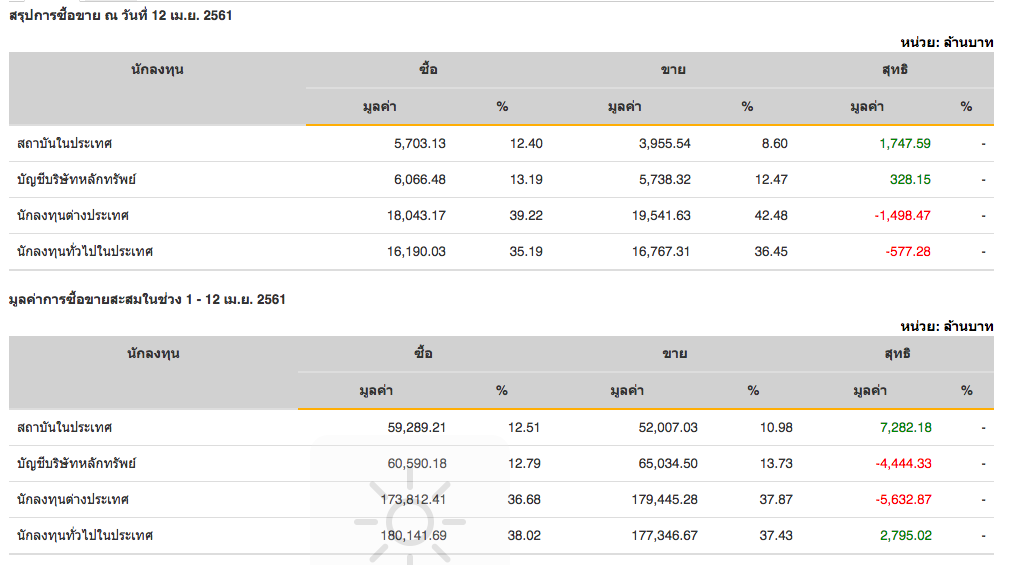Select the cumulative net value 7,282.18
Viewport: 1029px width, 565px height.
pyautogui.click(x=905, y=427)
